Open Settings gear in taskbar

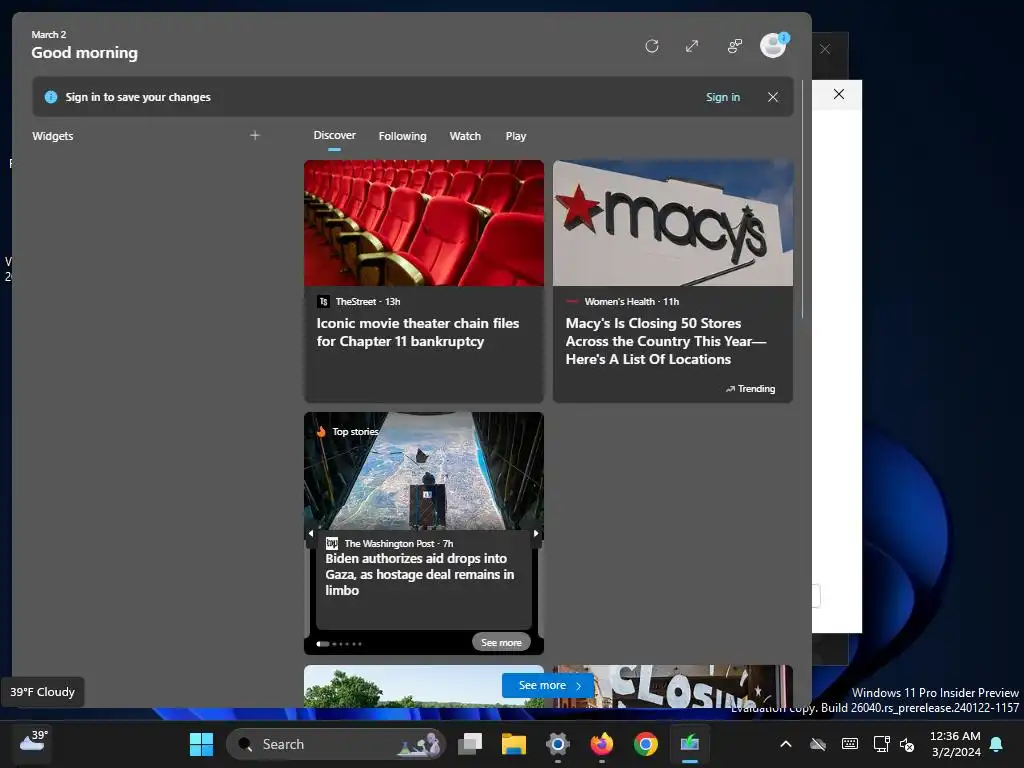[558, 744]
